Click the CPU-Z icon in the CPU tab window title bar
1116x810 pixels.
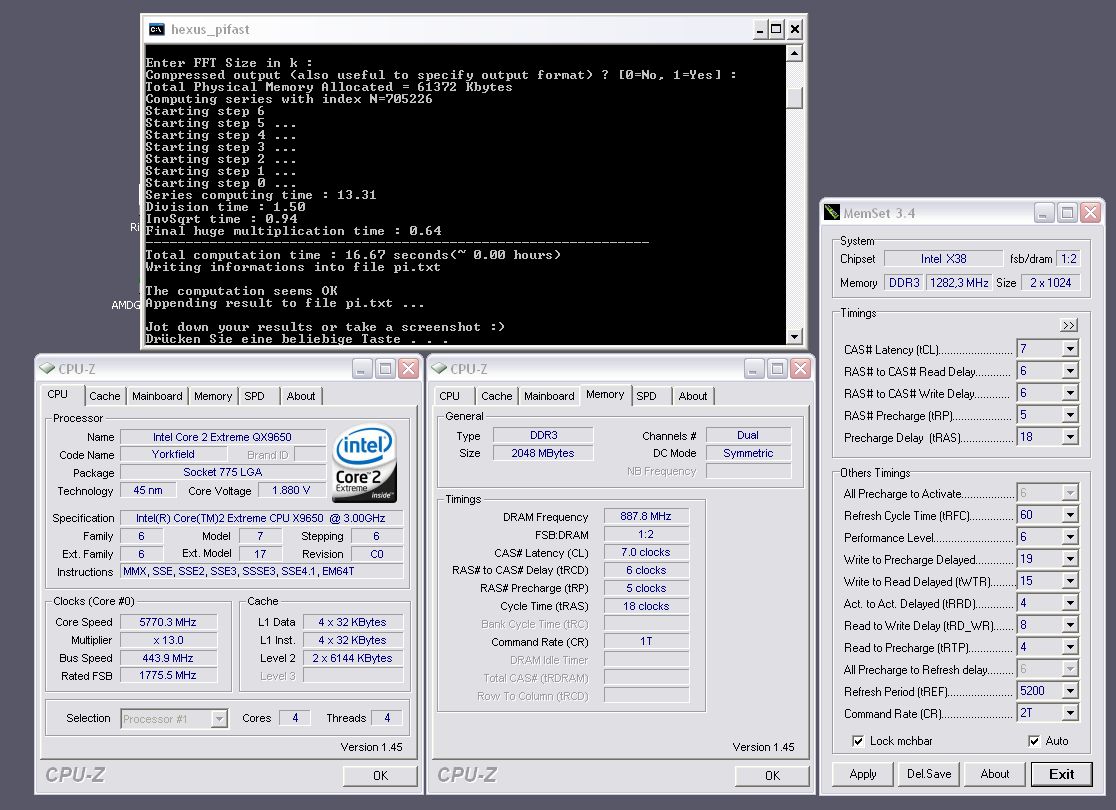tap(47, 368)
